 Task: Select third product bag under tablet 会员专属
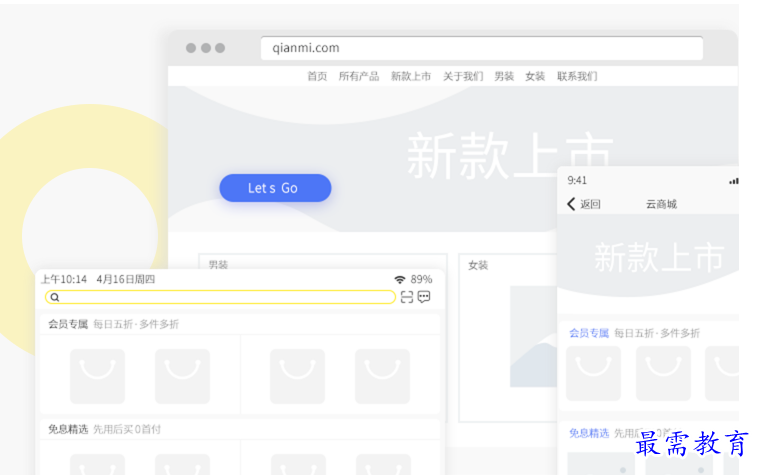(x=297, y=377)
